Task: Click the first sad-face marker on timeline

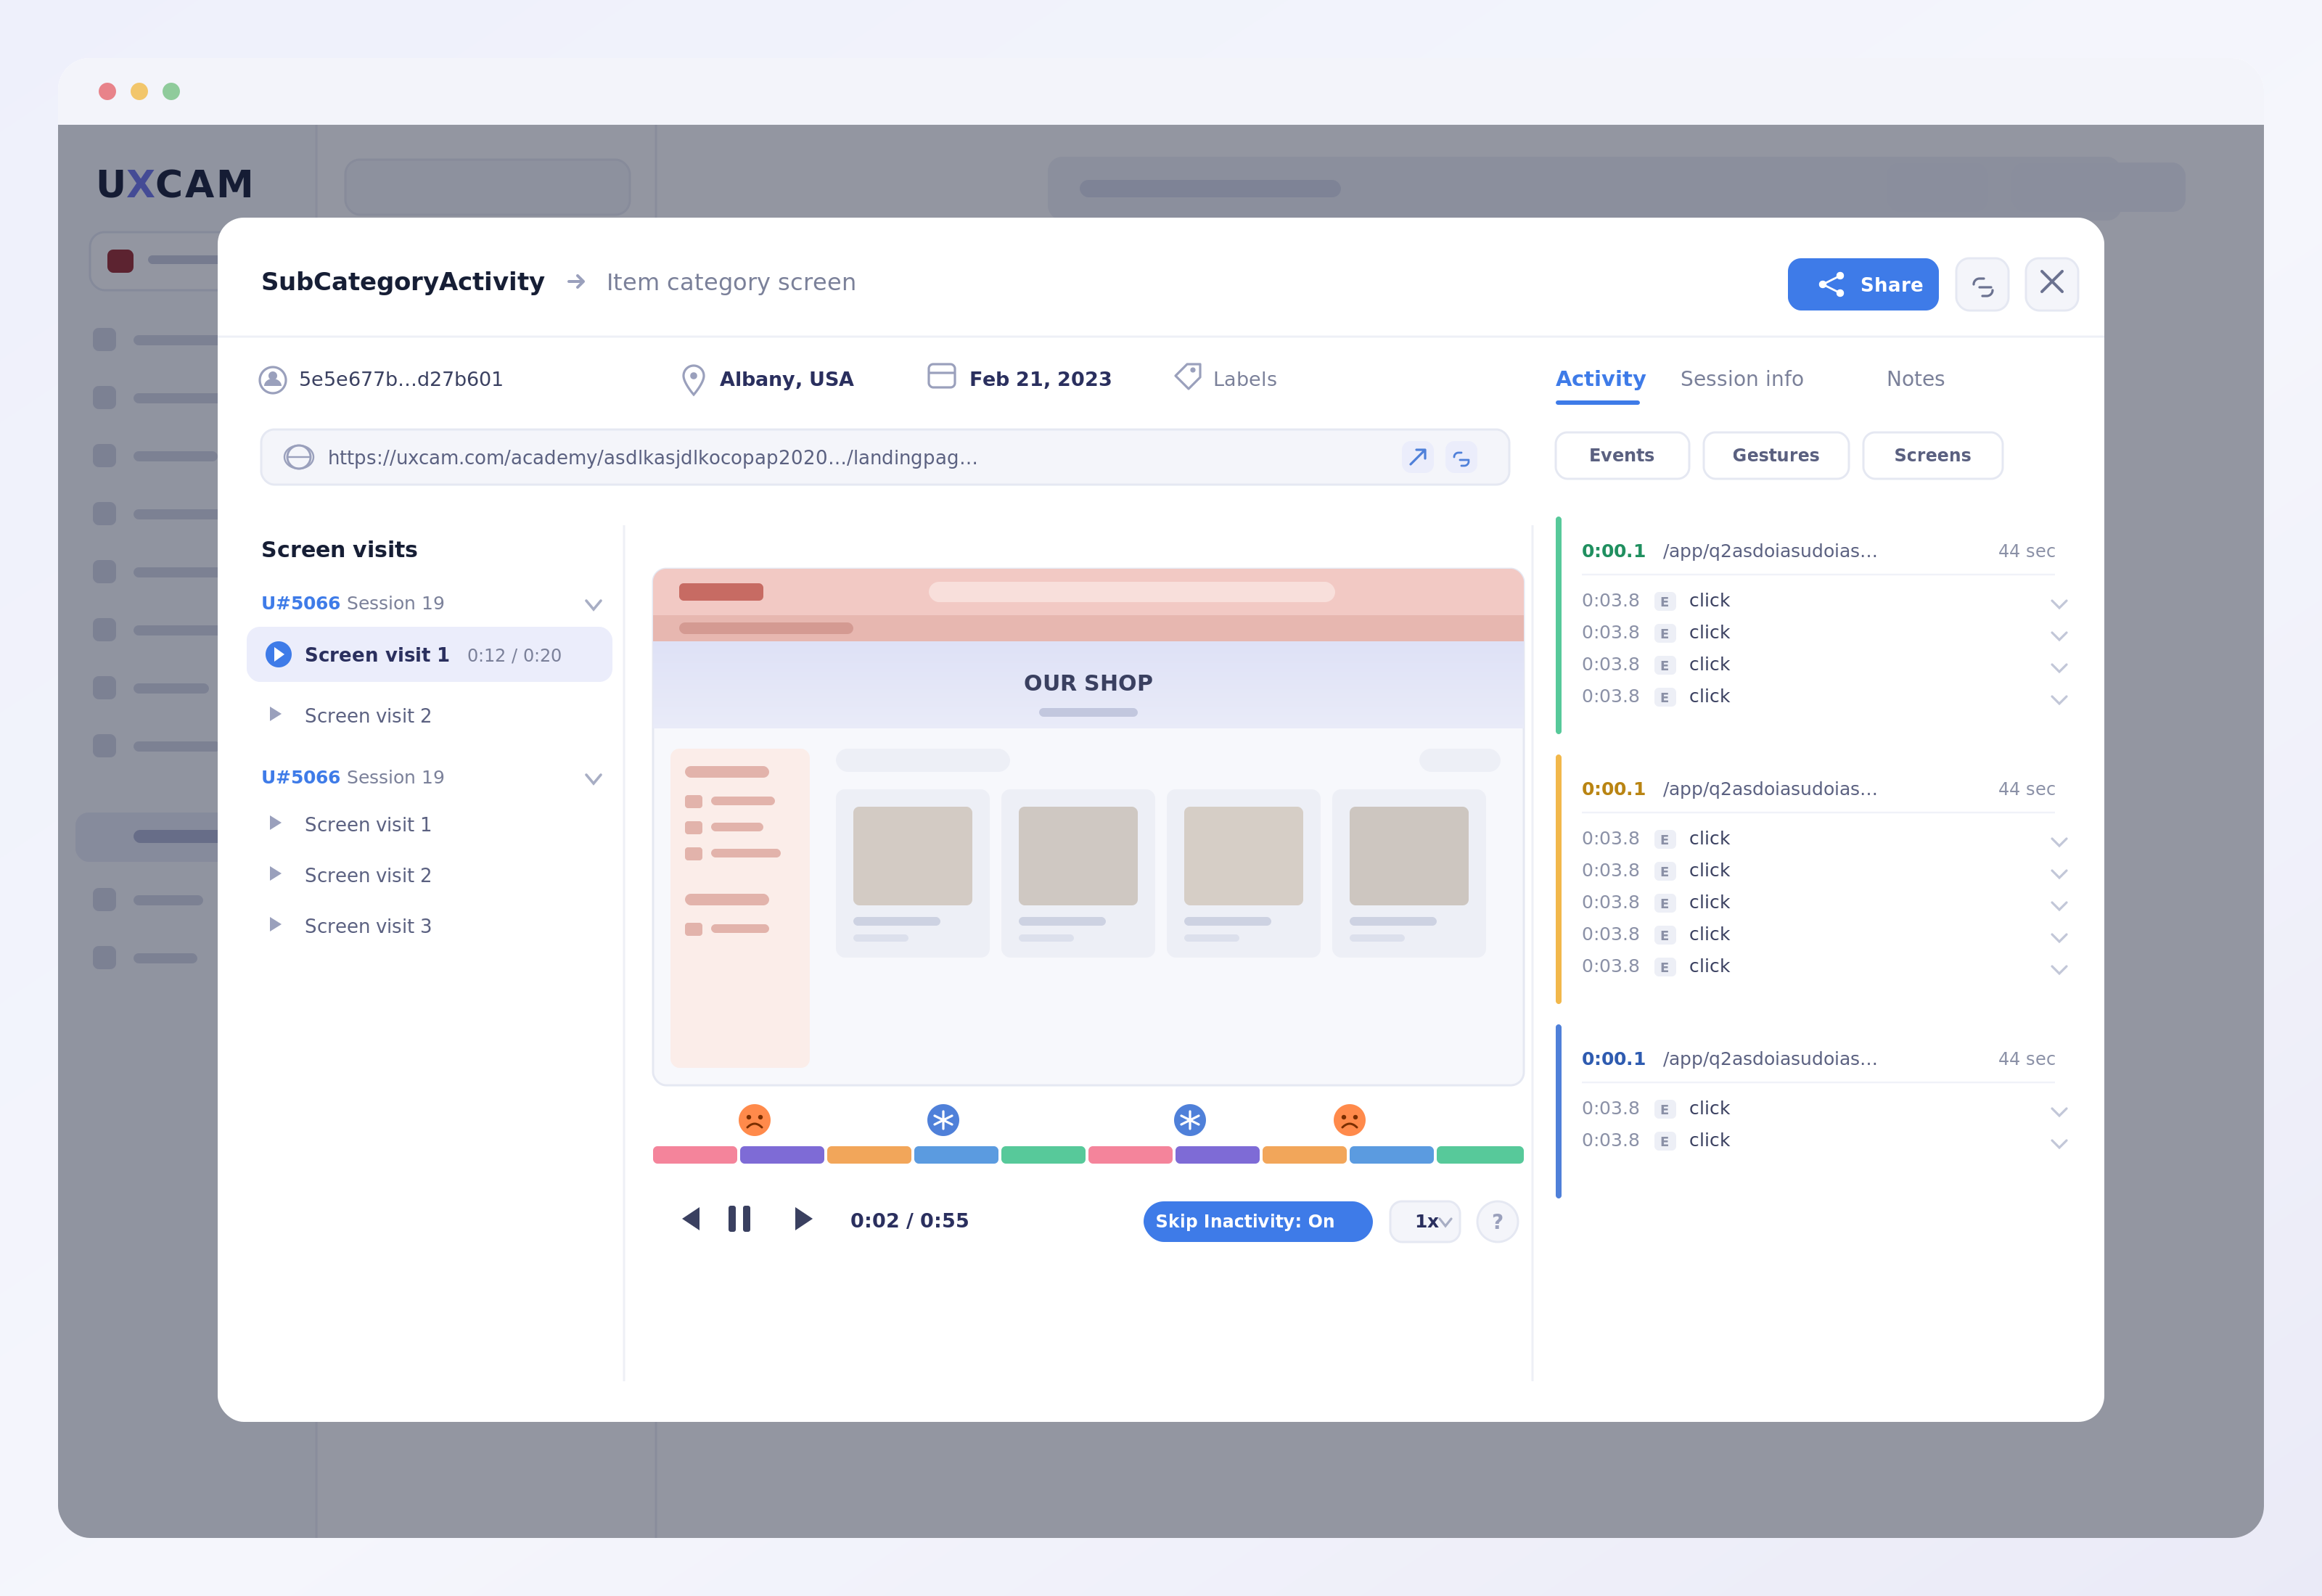Action: coord(754,1120)
